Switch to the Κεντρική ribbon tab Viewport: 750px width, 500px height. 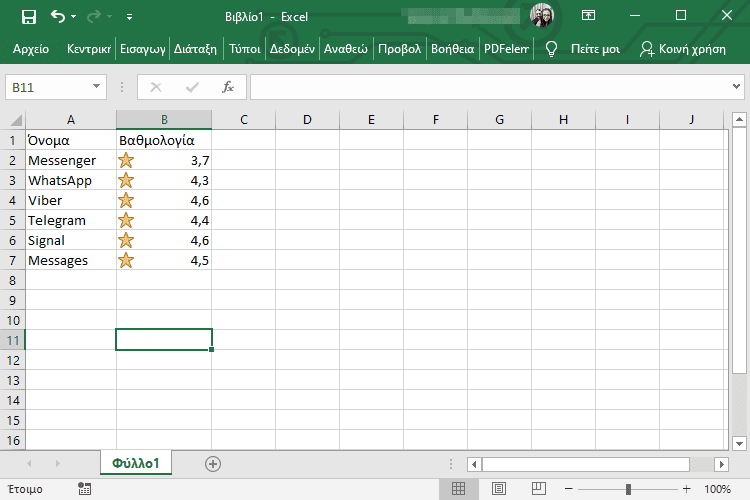[89, 49]
